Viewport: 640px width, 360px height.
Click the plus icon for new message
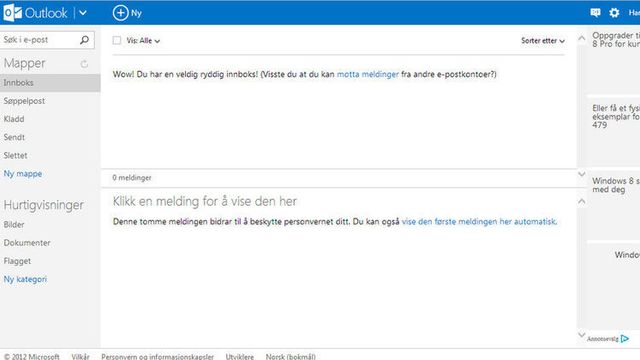[x=120, y=13]
